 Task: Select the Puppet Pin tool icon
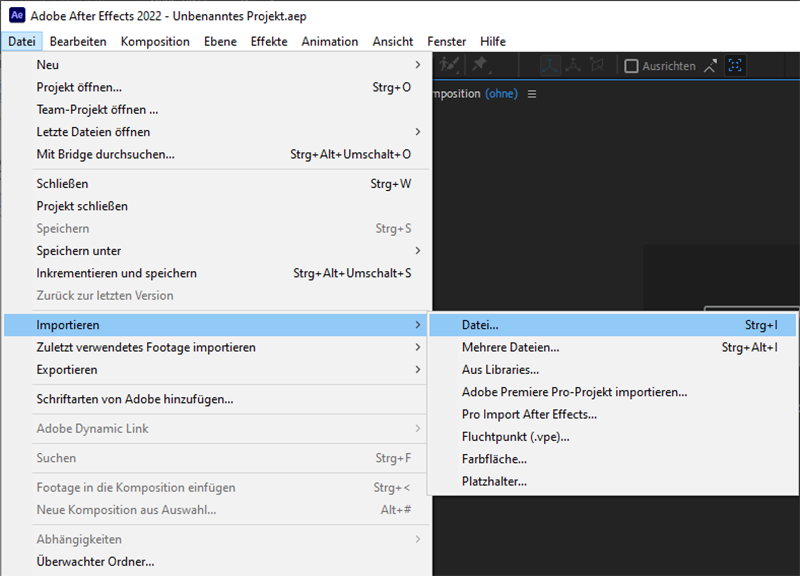480,65
